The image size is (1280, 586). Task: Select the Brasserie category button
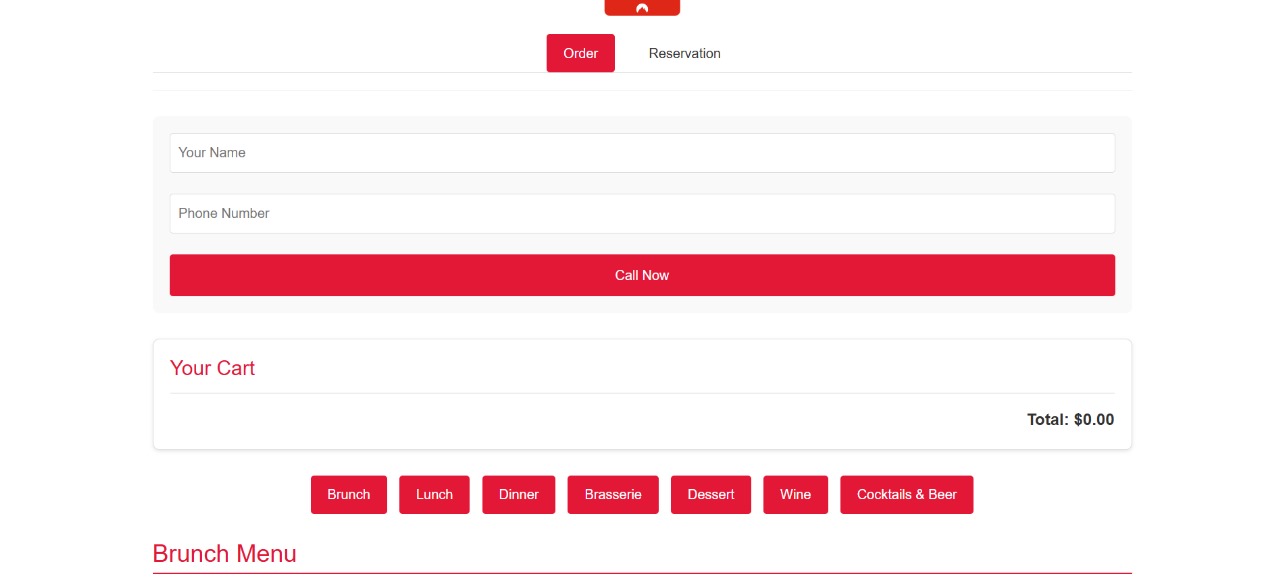[613, 495]
